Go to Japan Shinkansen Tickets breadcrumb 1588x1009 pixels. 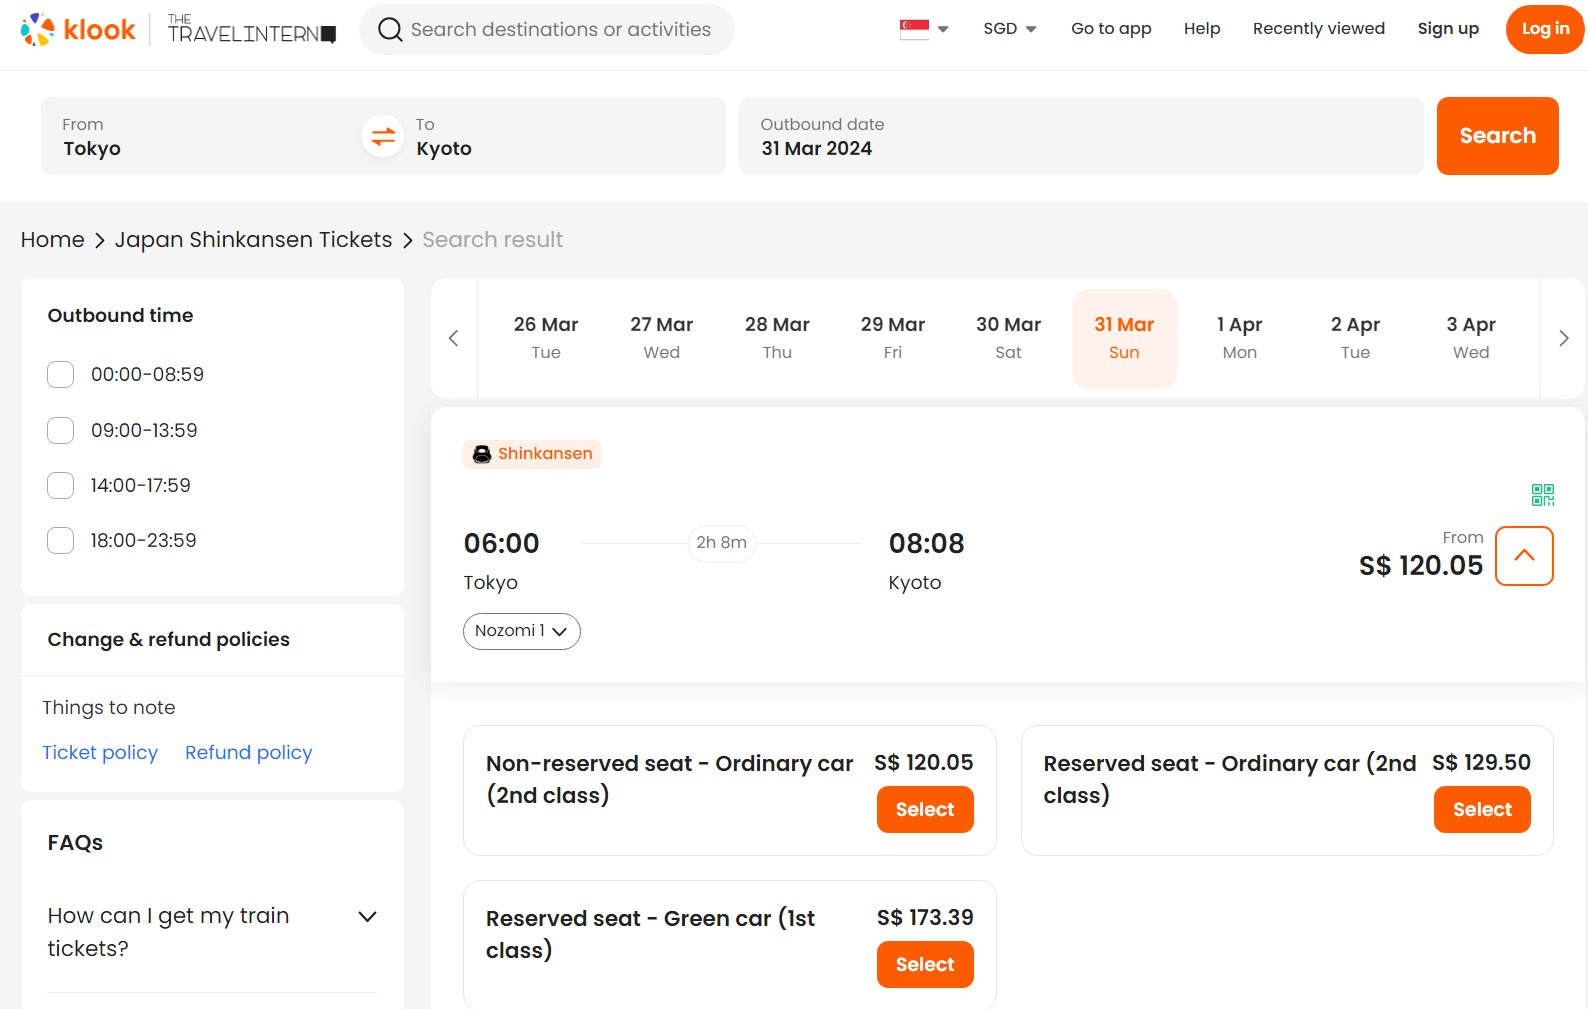pos(253,240)
